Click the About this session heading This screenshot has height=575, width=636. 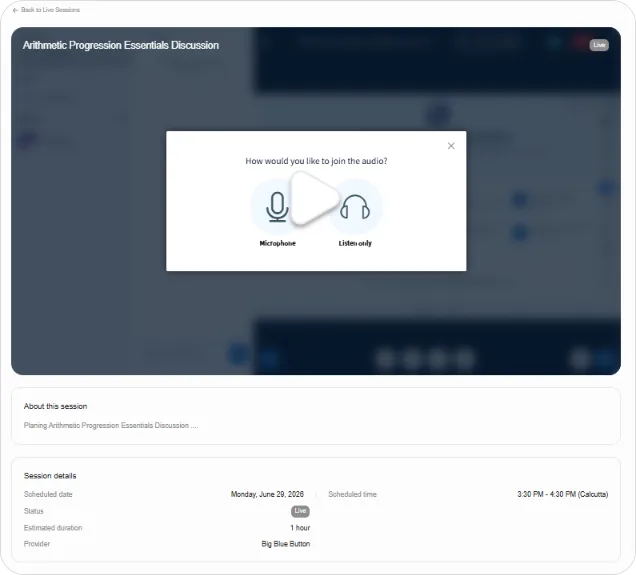(x=56, y=406)
